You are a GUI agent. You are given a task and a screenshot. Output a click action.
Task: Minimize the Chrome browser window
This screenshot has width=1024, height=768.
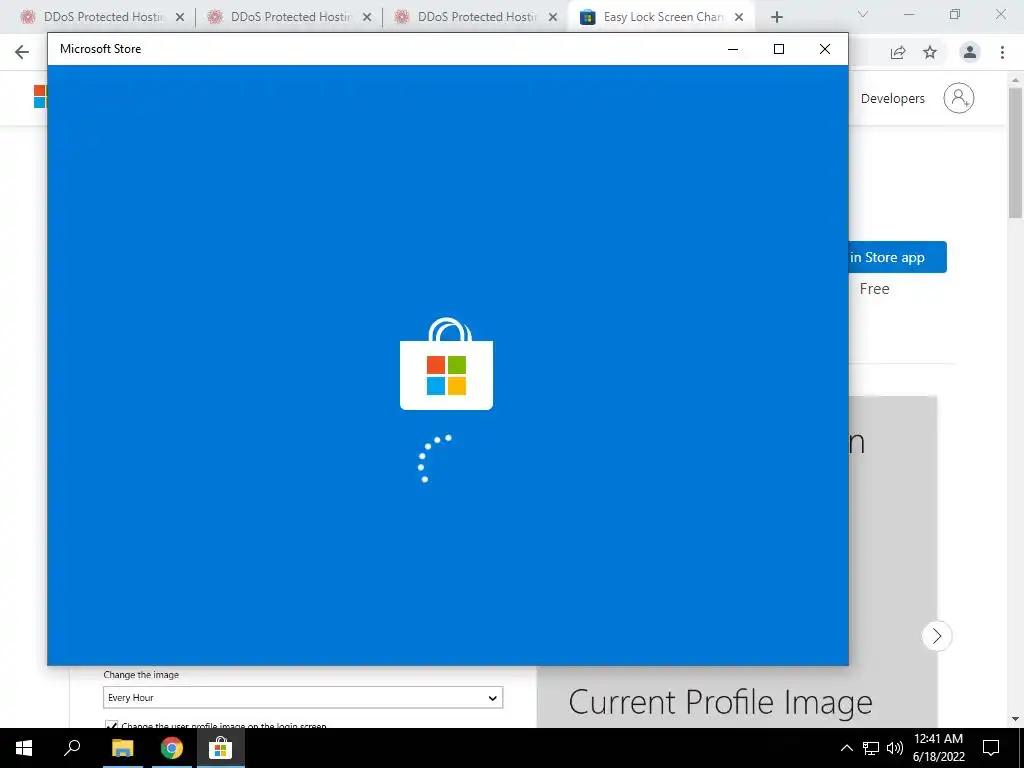pos(908,14)
